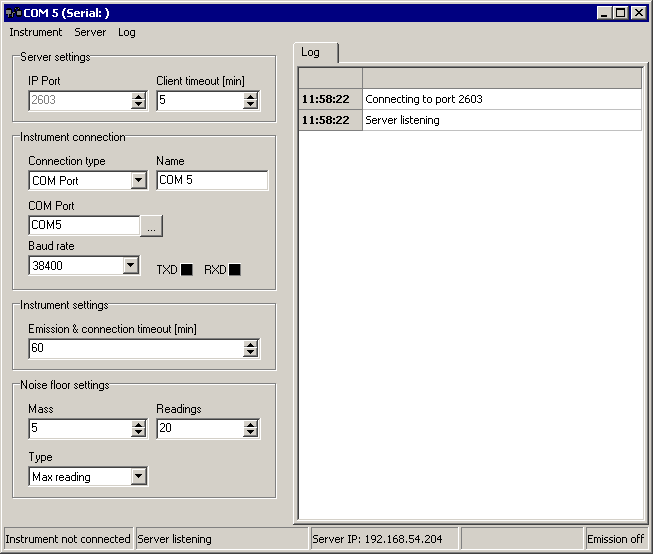Increase the noise floor Readings value
The width and height of the screenshot is (653, 554).
250,424
